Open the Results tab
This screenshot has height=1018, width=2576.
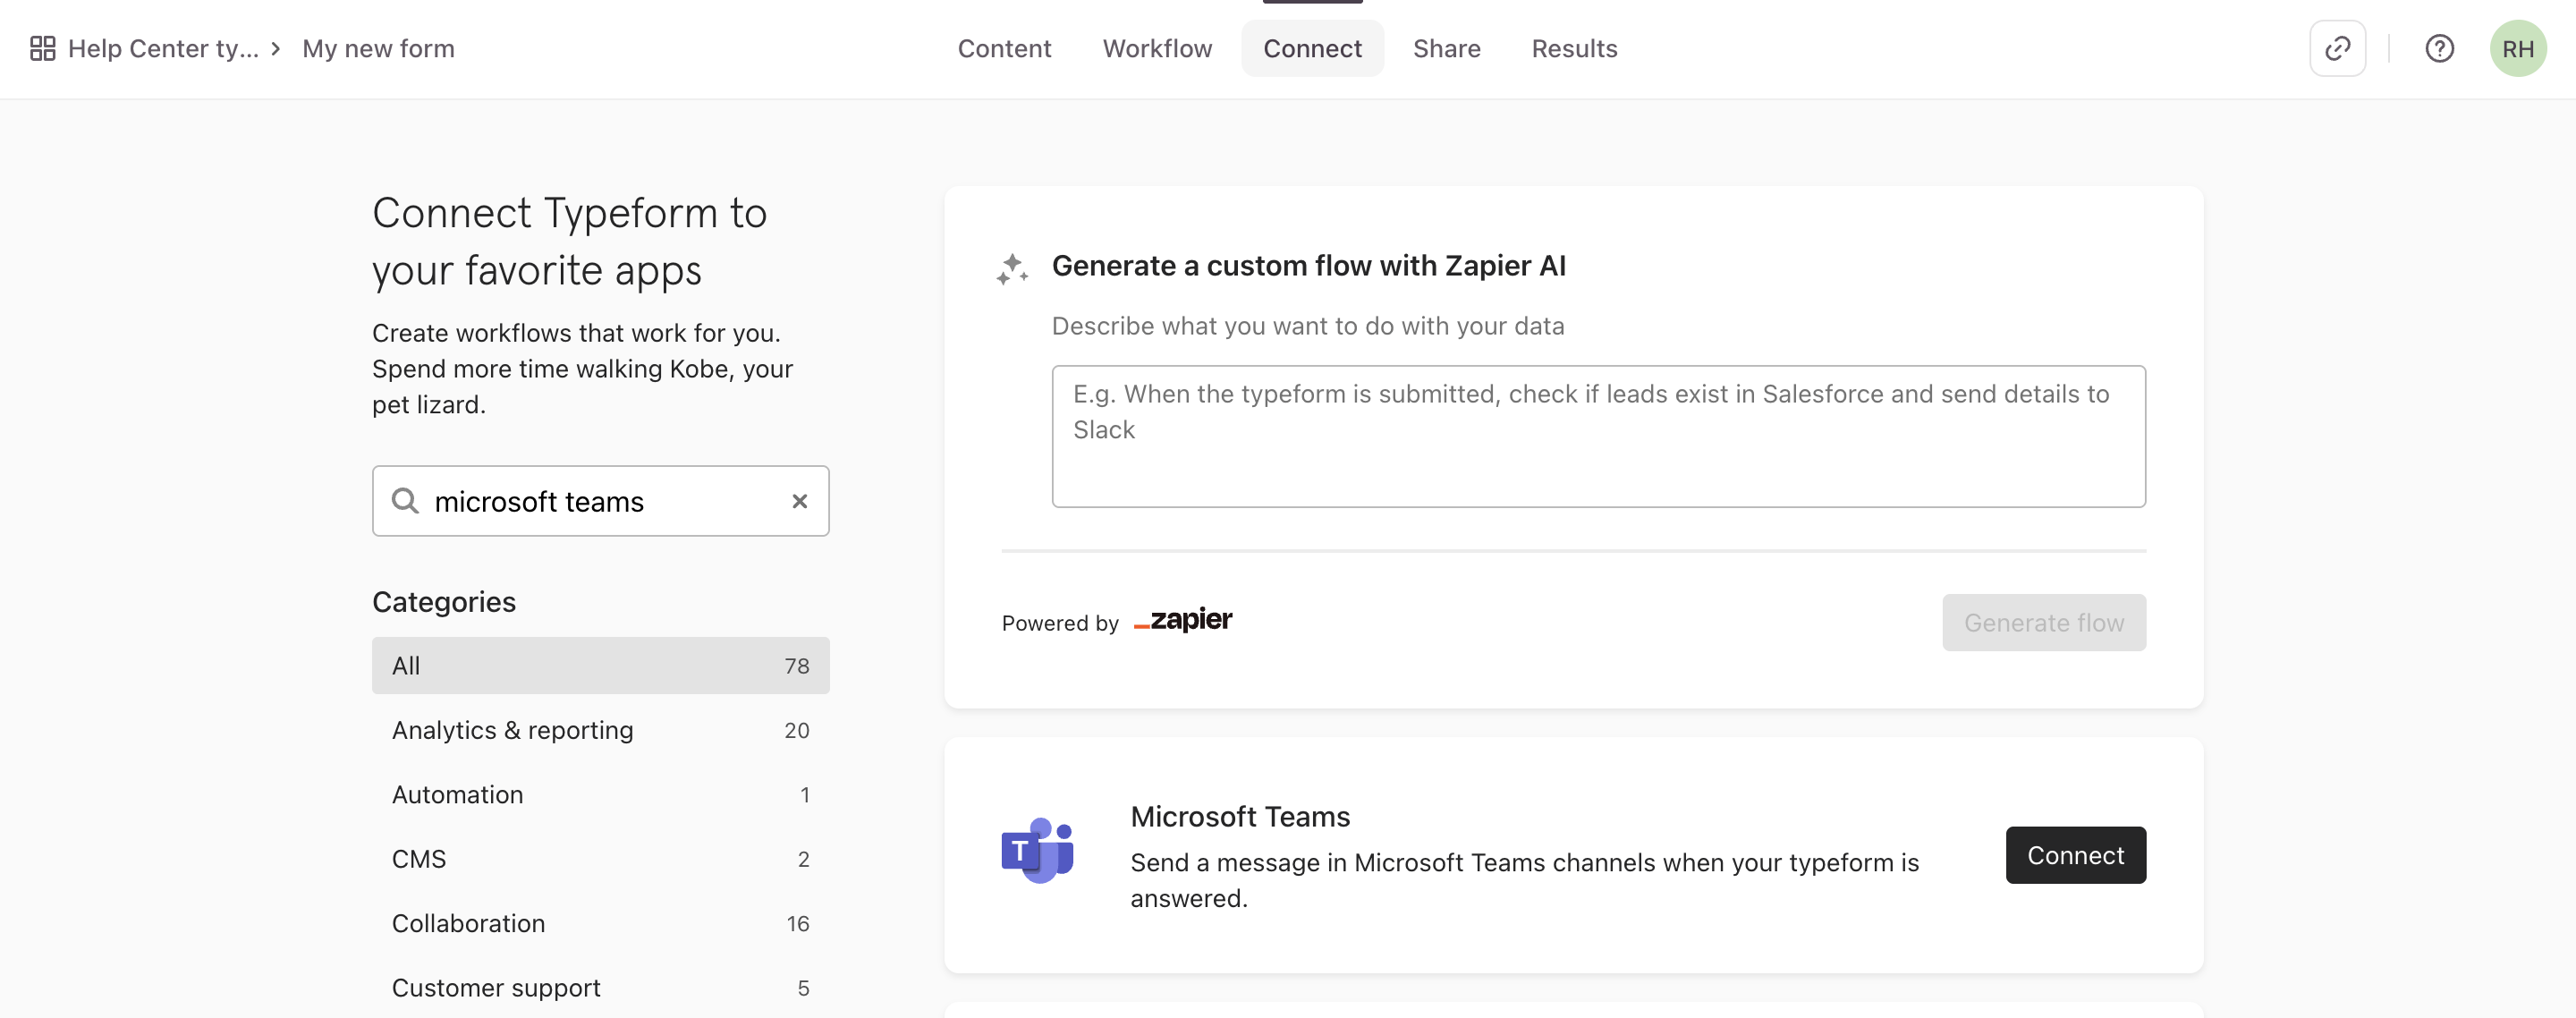pyautogui.click(x=1574, y=48)
